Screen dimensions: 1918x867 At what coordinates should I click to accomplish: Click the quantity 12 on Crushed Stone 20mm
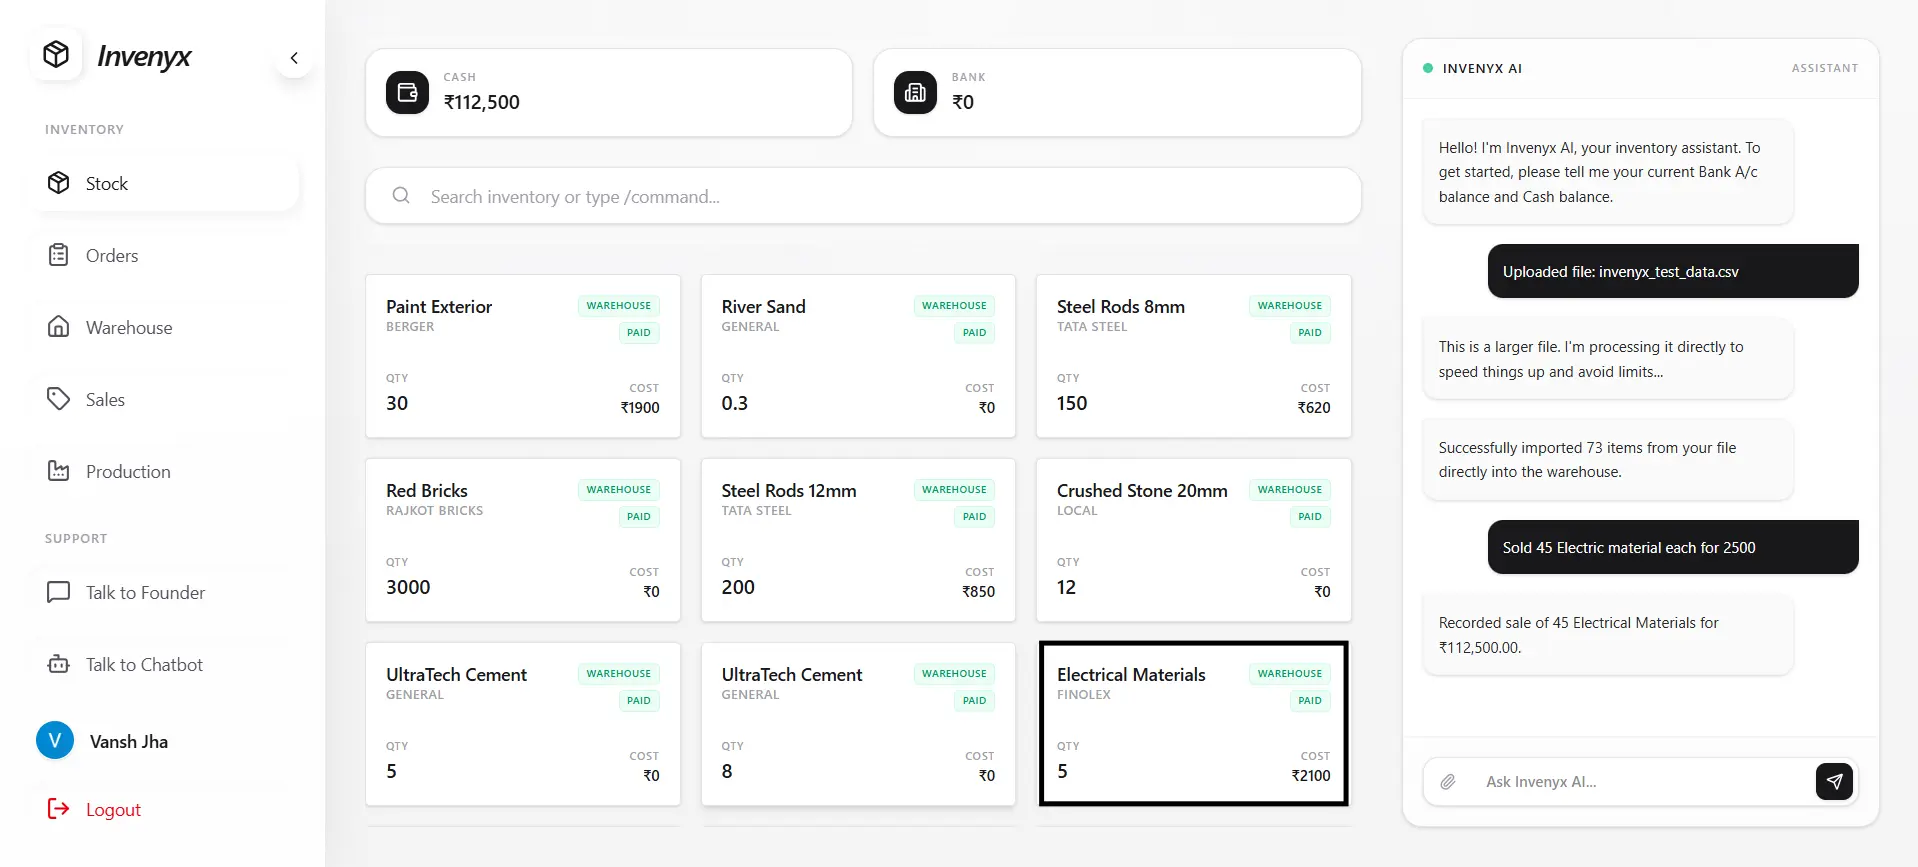tap(1066, 587)
